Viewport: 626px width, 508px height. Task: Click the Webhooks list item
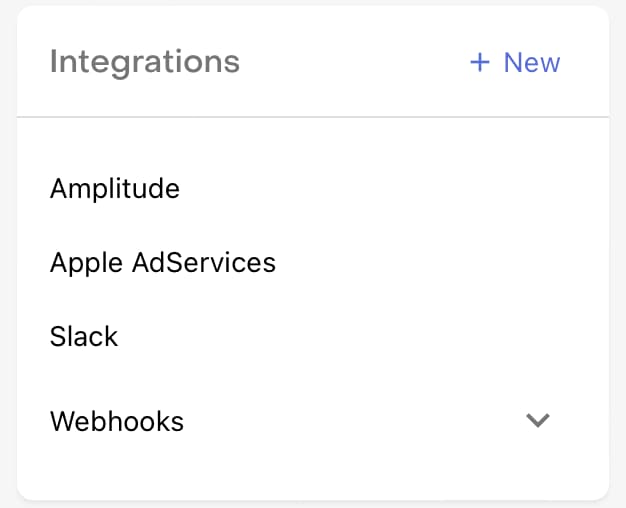coord(117,421)
